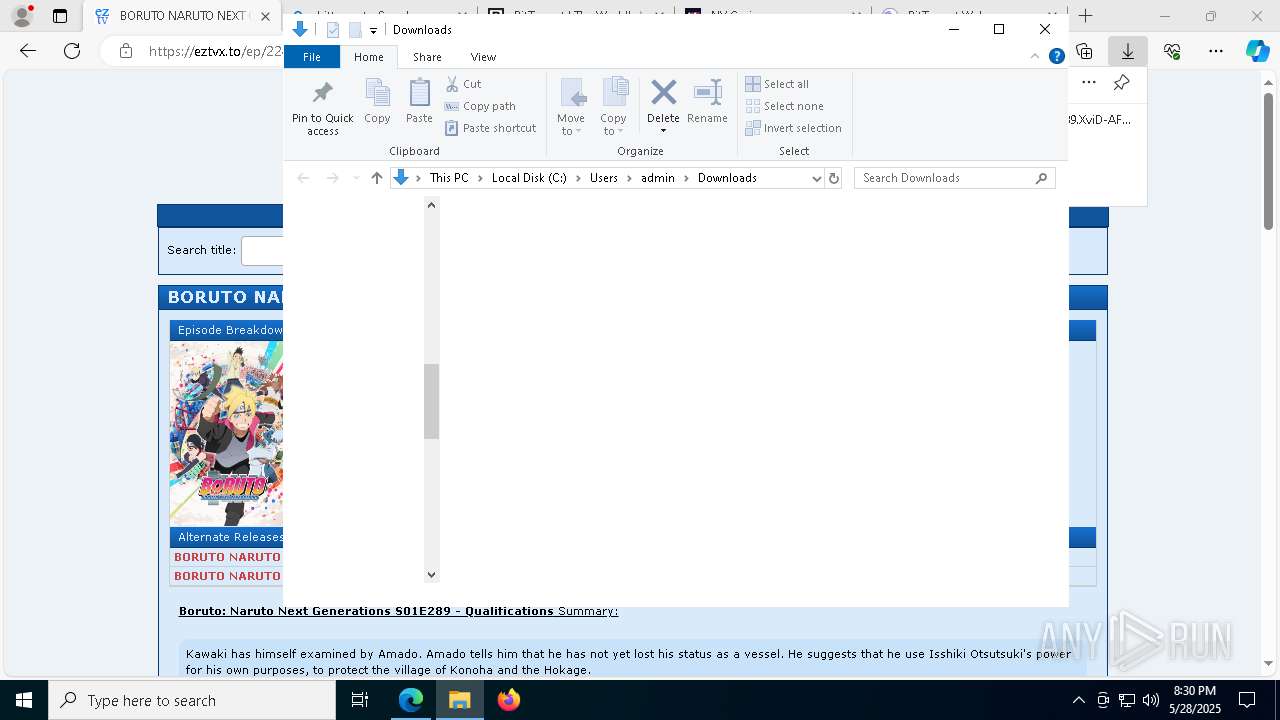Select 'Local Disk (C:)' in address path

tap(529, 178)
